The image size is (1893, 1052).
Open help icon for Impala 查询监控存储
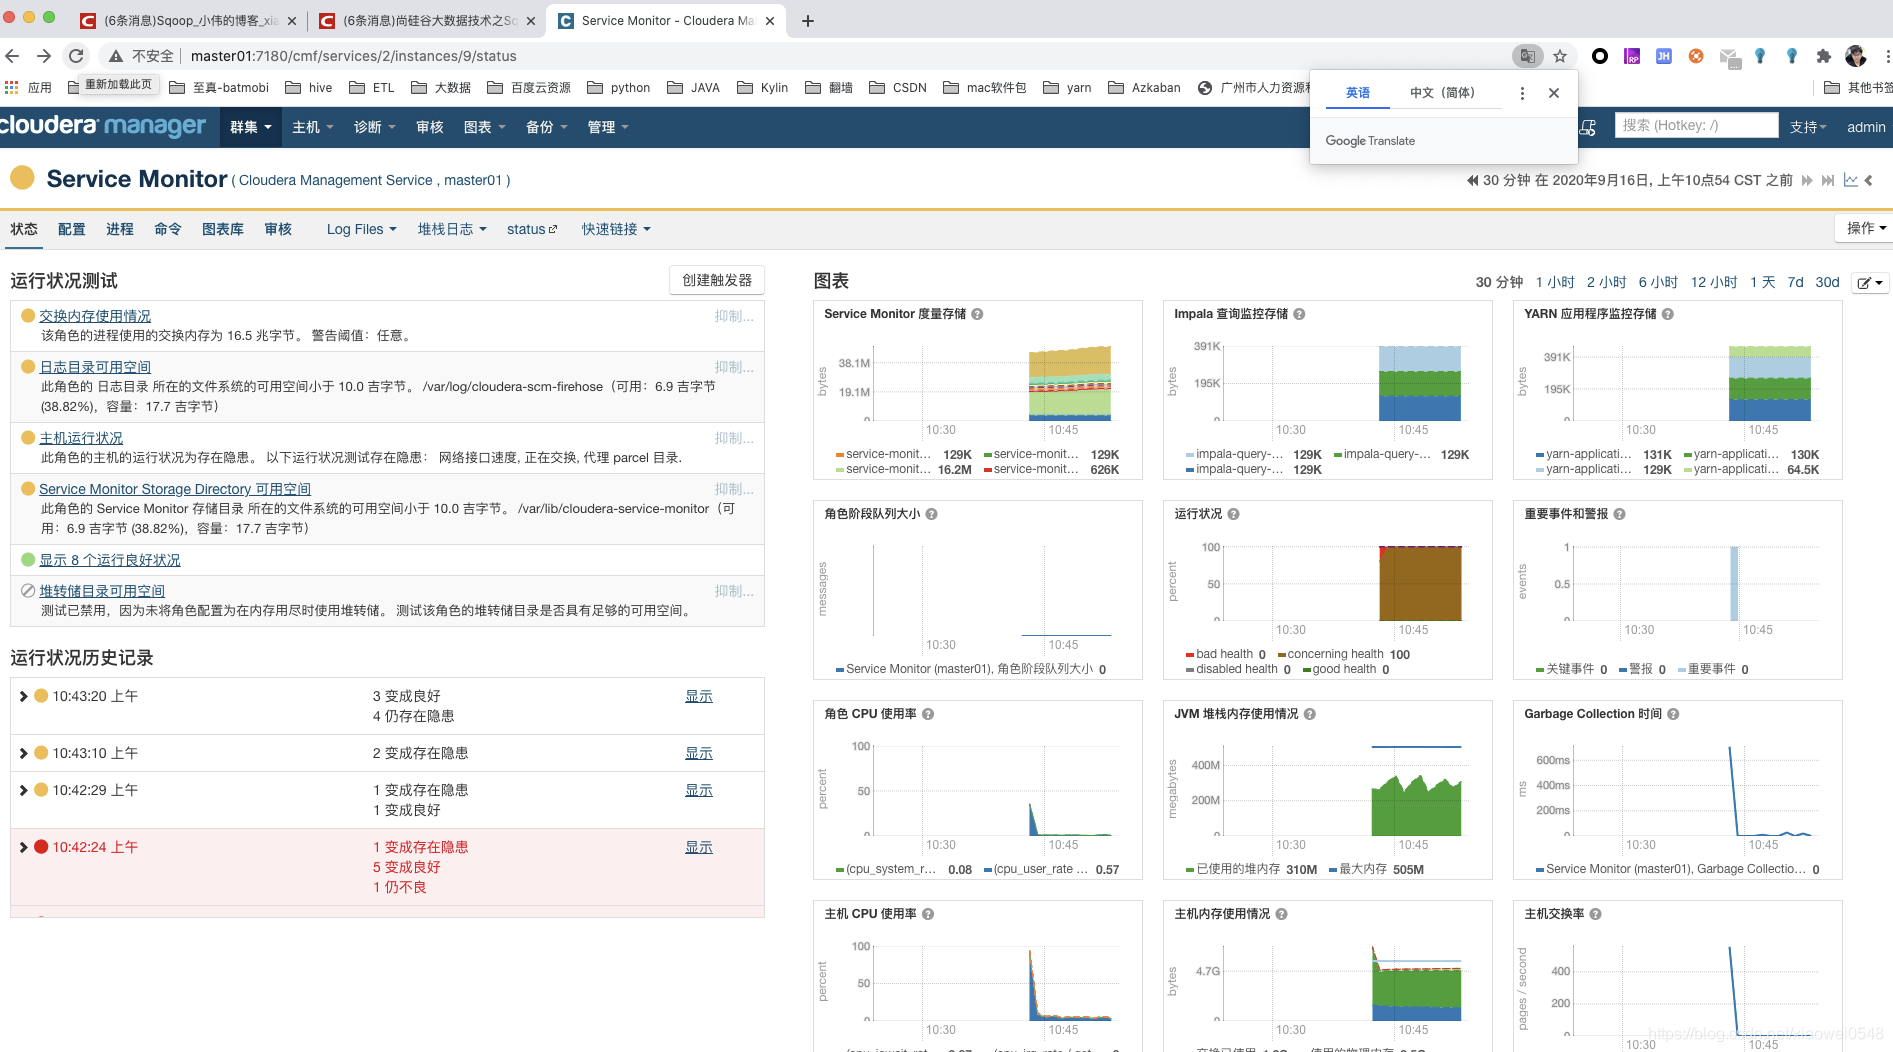1299,314
